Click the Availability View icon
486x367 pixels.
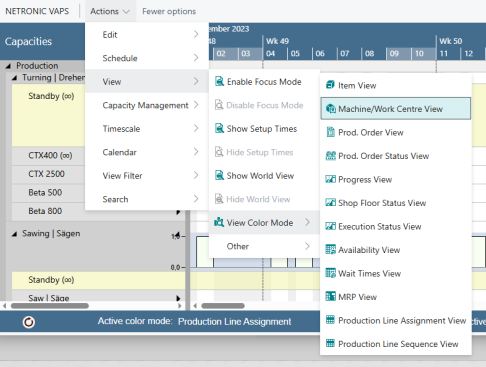tap(330, 250)
